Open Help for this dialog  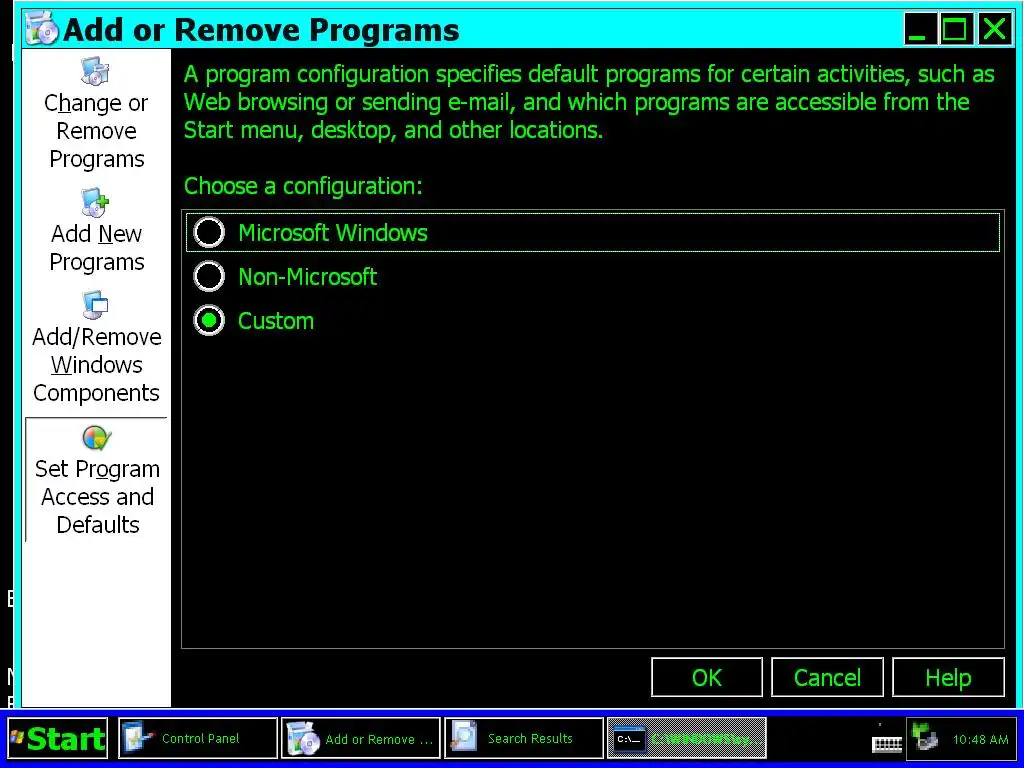948,677
